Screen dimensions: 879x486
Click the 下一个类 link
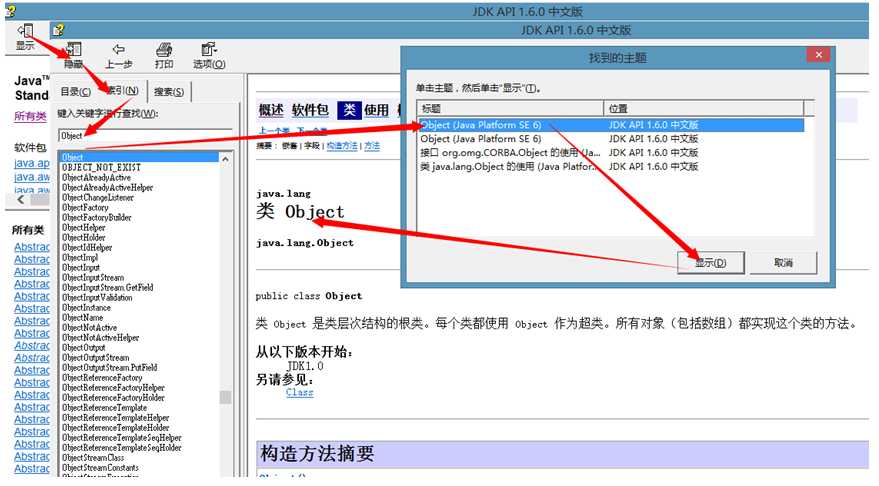[x=312, y=131]
